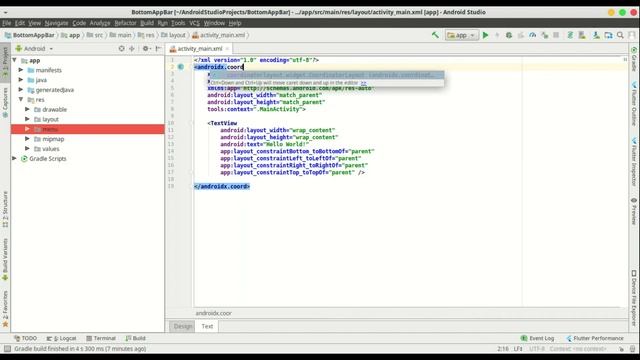
Task: Open the Event Log
Action: (538, 338)
